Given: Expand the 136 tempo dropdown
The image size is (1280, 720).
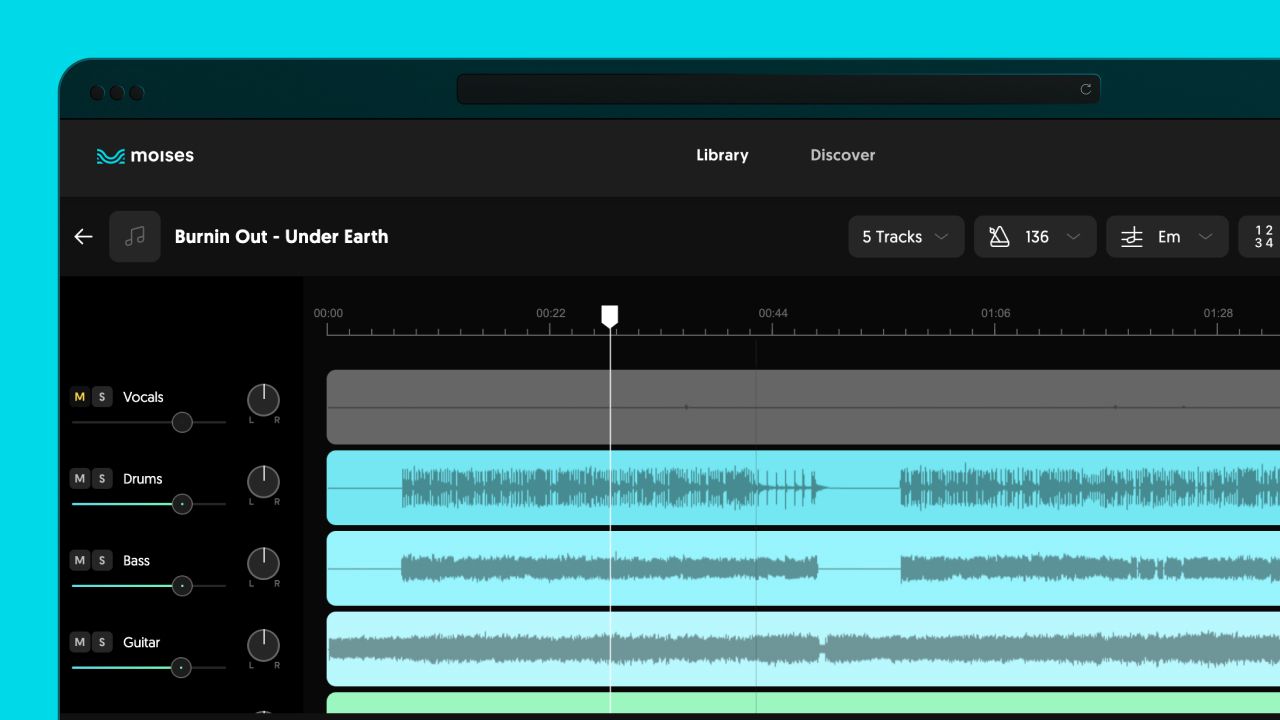Looking at the screenshot, I should (1073, 237).
